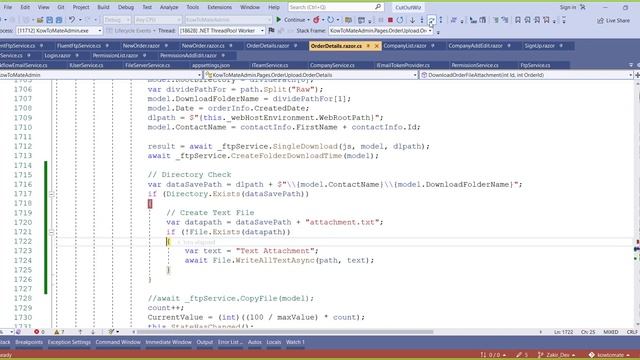Click the CRLF line ending indicator

[631, 332]
